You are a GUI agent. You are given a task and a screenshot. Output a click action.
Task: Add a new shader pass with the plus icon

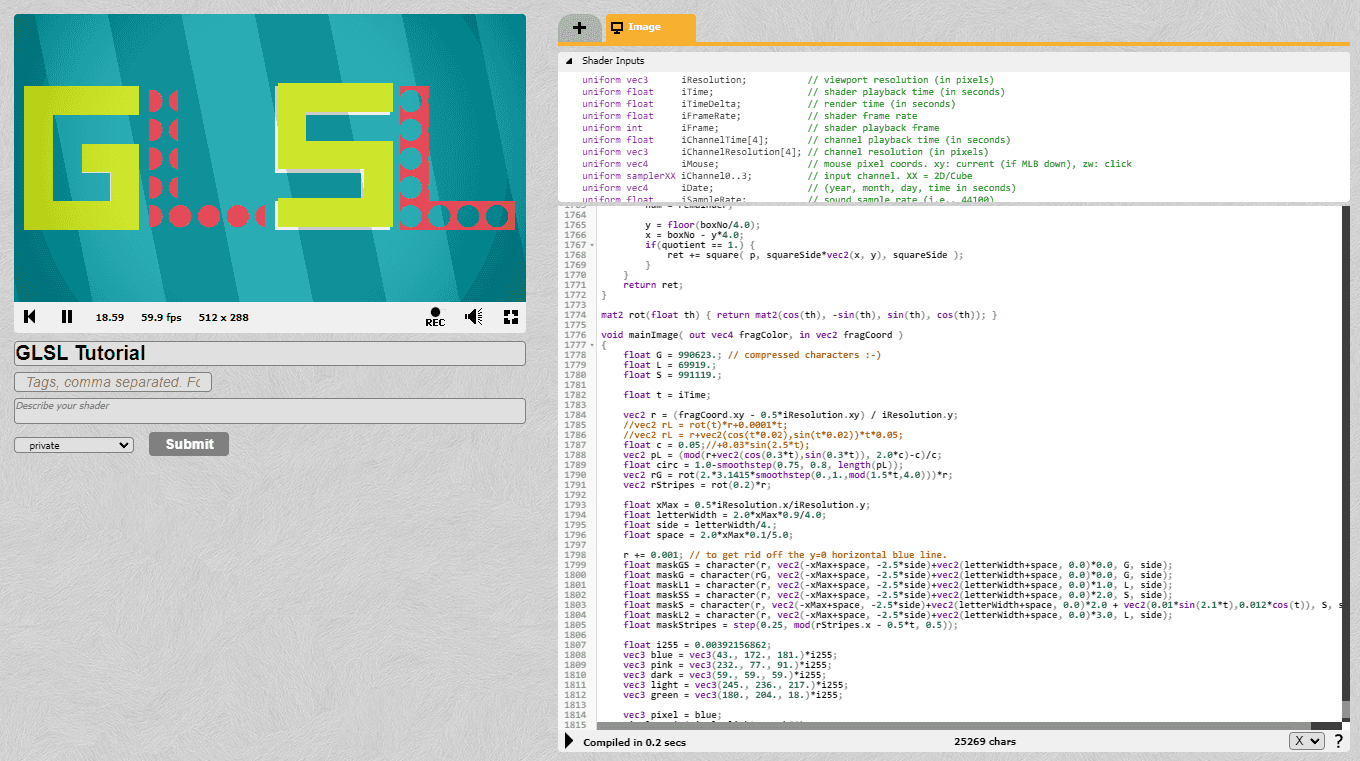pyautogui.click(x=580, y=28)
